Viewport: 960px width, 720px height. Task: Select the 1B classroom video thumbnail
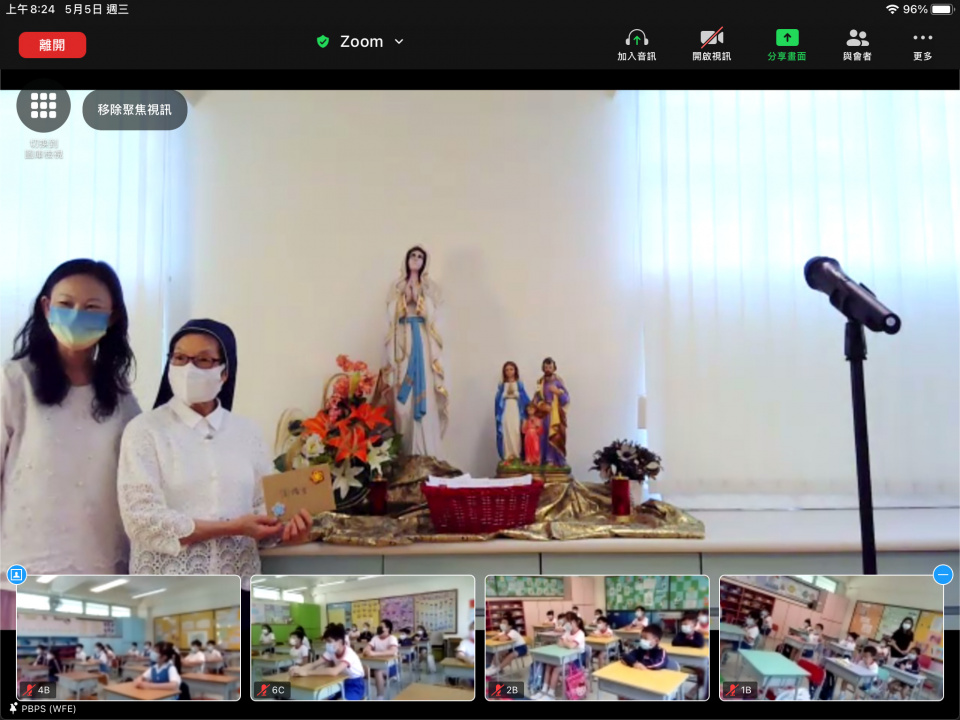point(831,635)
